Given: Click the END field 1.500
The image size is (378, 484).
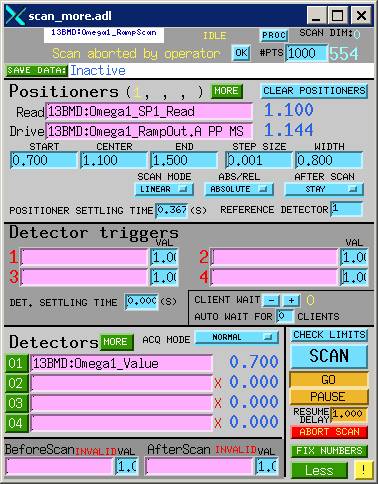Looking at the screenshot, I should click(x=184, y=161).
